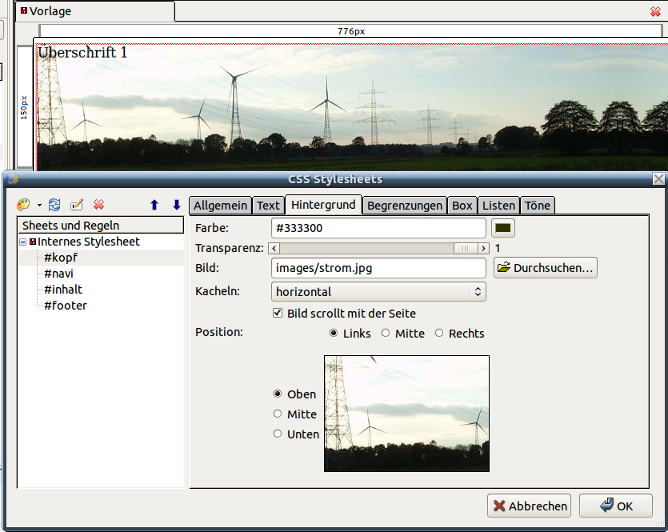Open the palette new-style icon

pos(23,205)
